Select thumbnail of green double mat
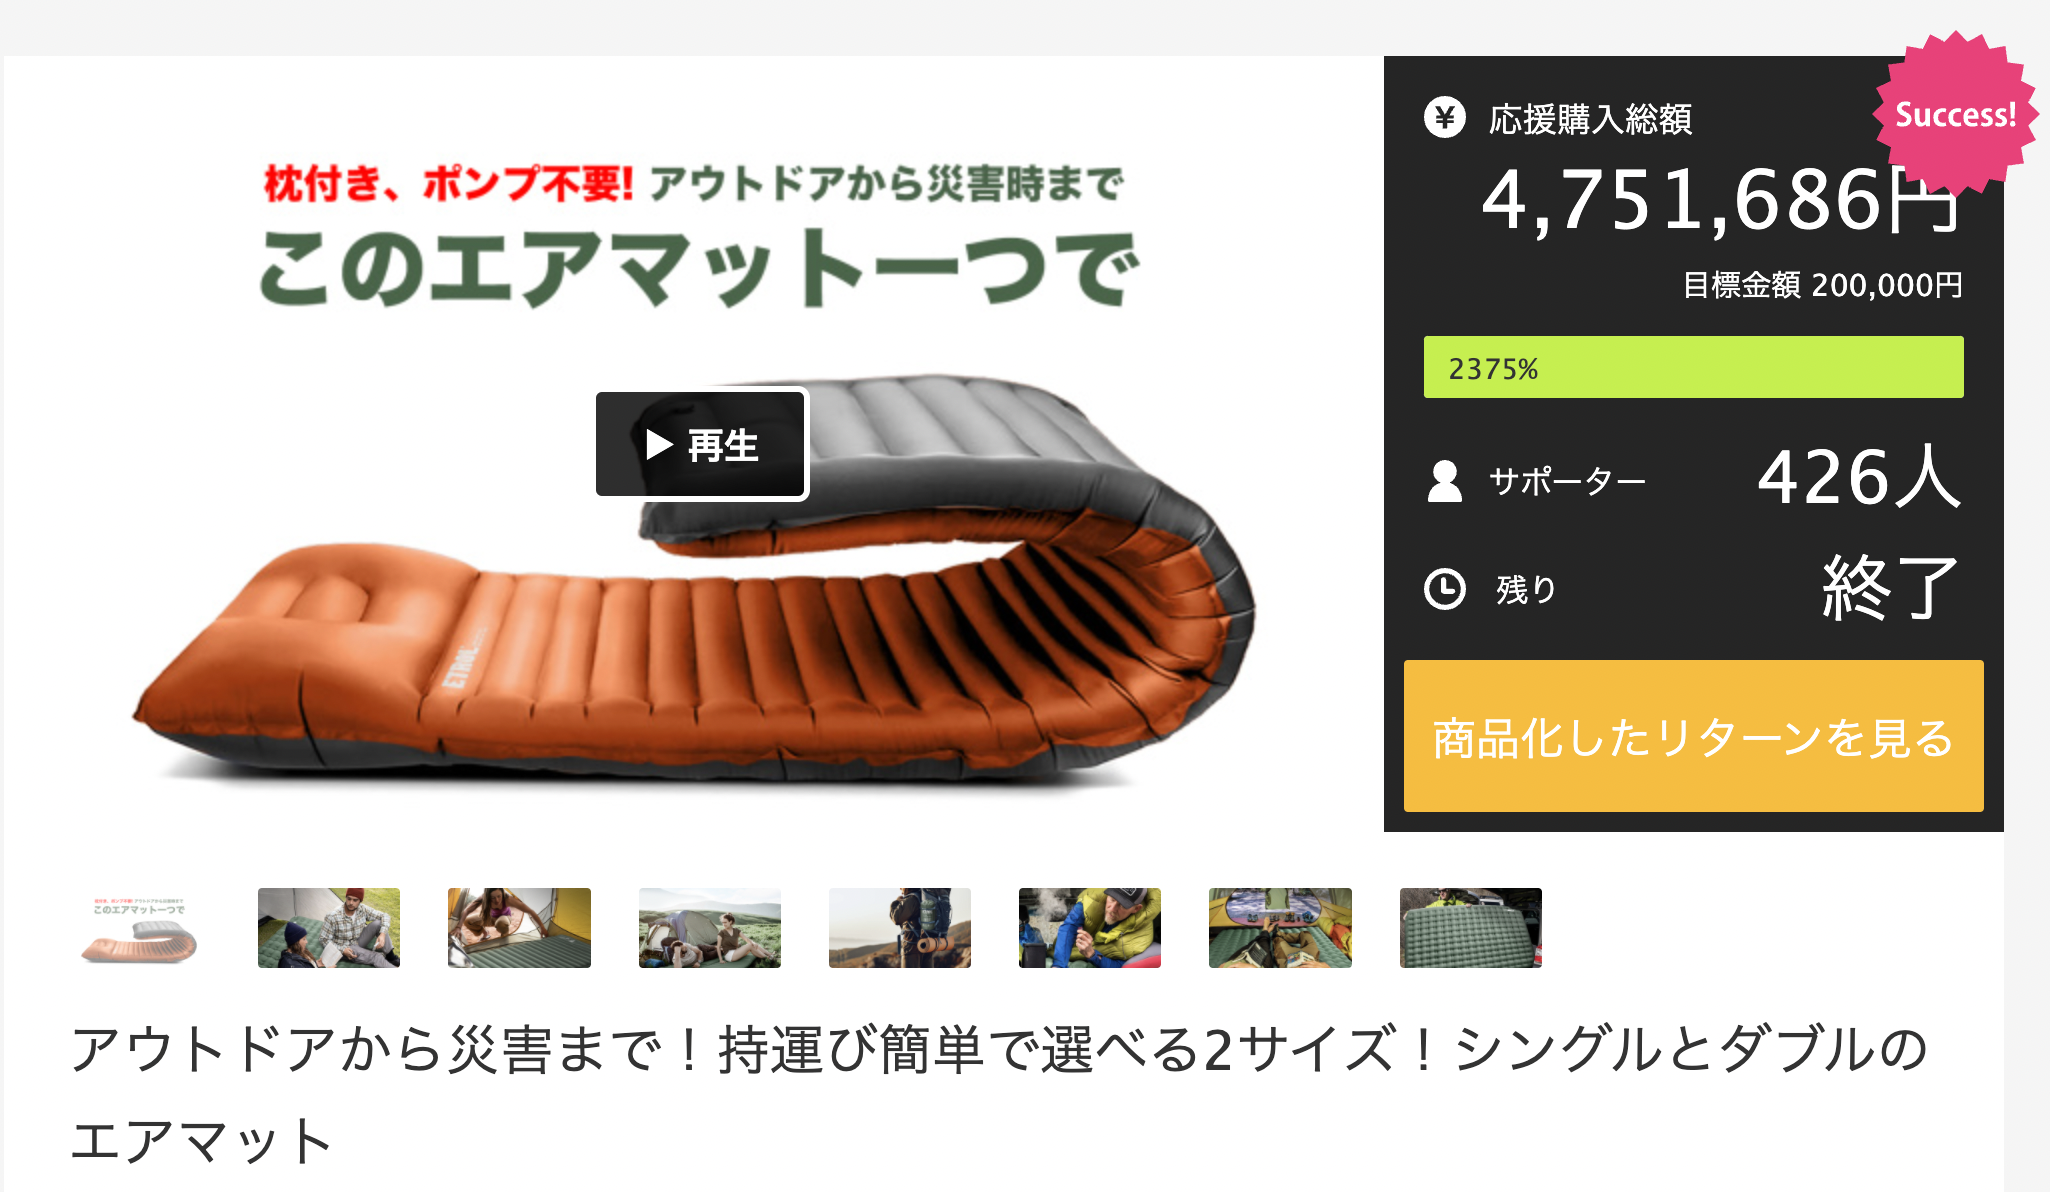The image size is (2050, 1192). (1471, 928)
